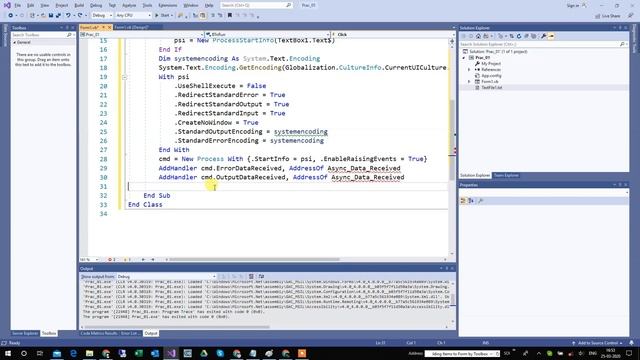The height and width of the screenshot is (360, 640).
Task: Click the Property Pages wrench in Properties
Action: coord(480,200)
